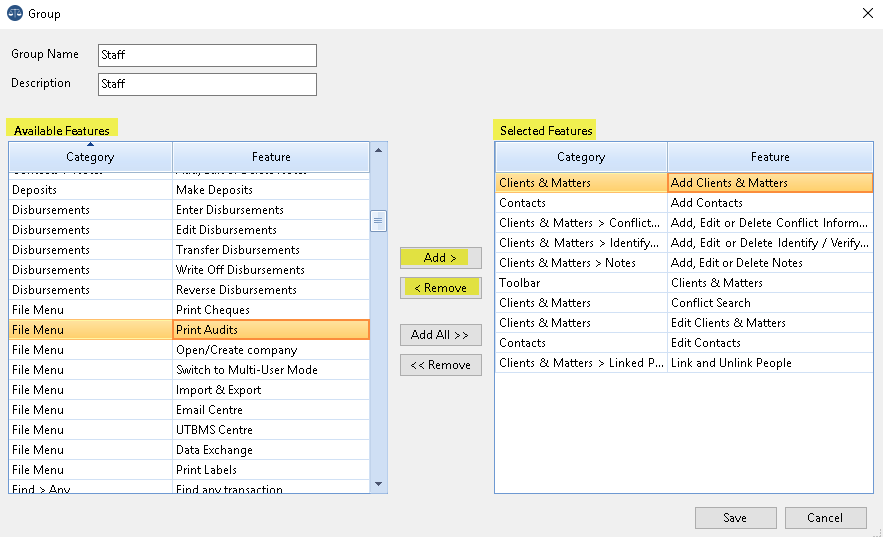This screenshot has width=883, height=537.
Task: Select the UTBMS Centre row
Action: click(189, 429)
